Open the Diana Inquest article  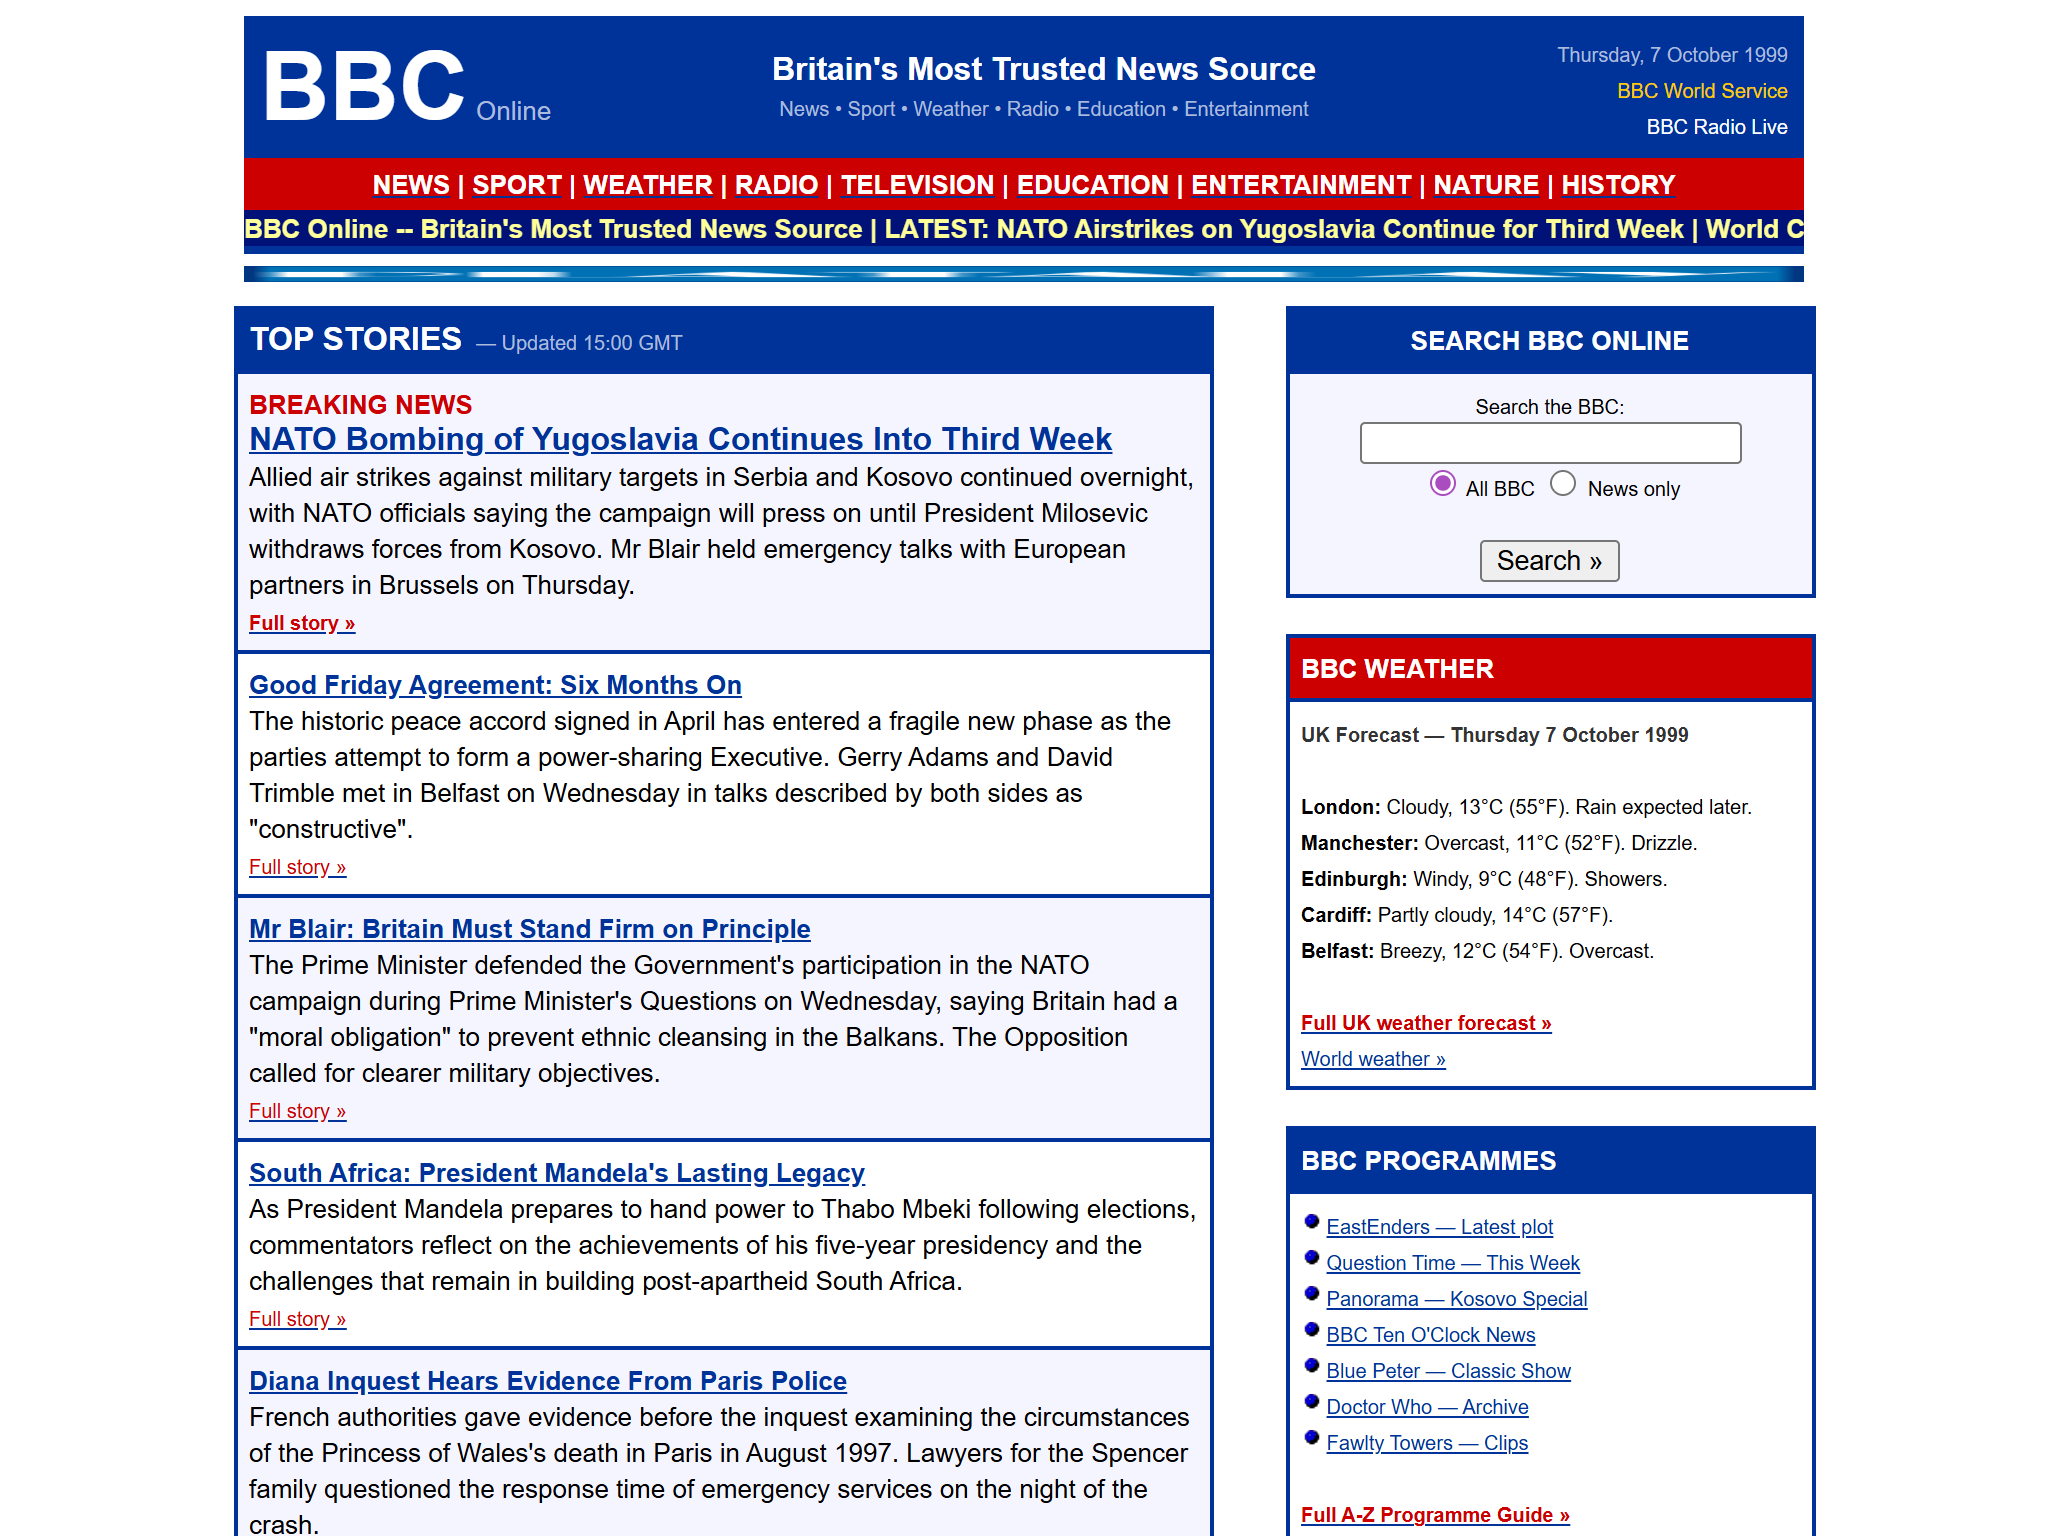click(x=547, y=1380)
